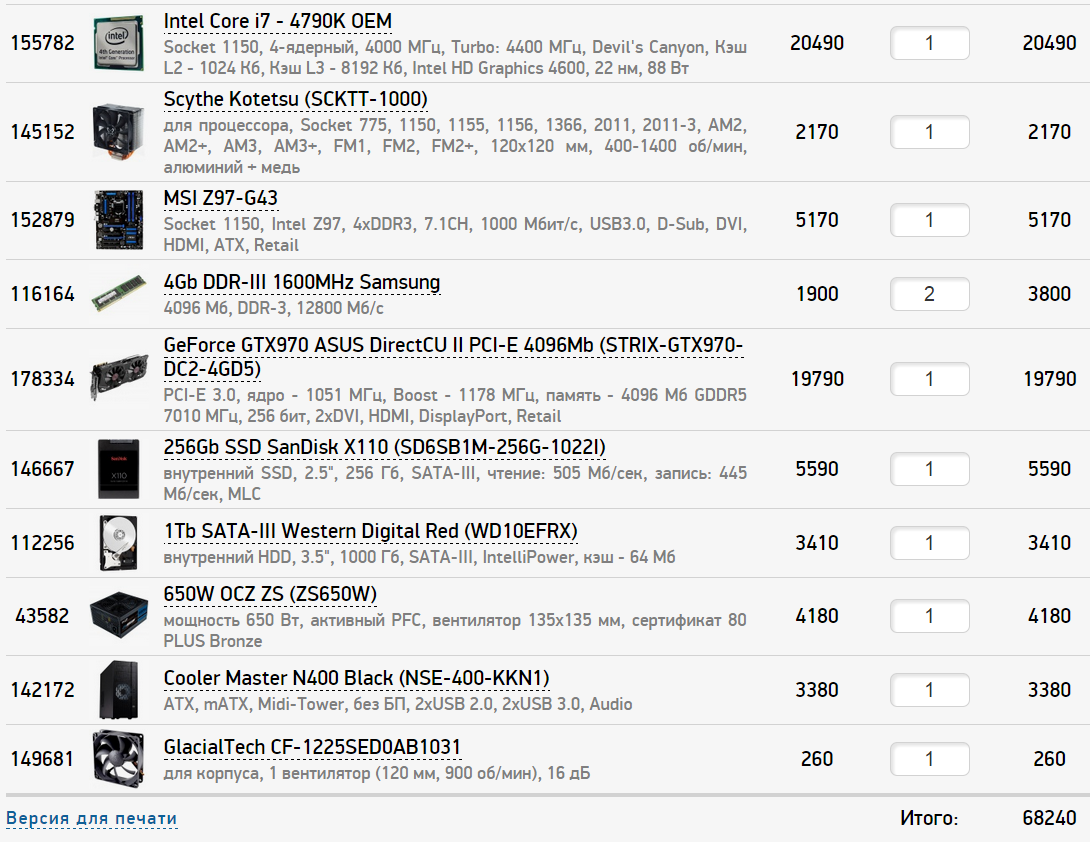Open the 256Gb SSD SanDisk X110 link

[384, 447]
